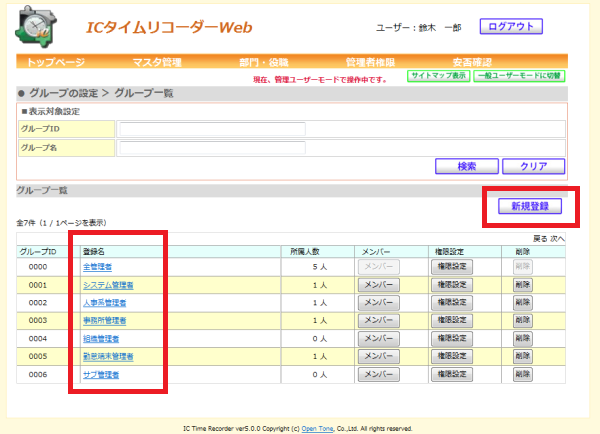
Task: Open メンバー for group 0003
Action: 378,320
